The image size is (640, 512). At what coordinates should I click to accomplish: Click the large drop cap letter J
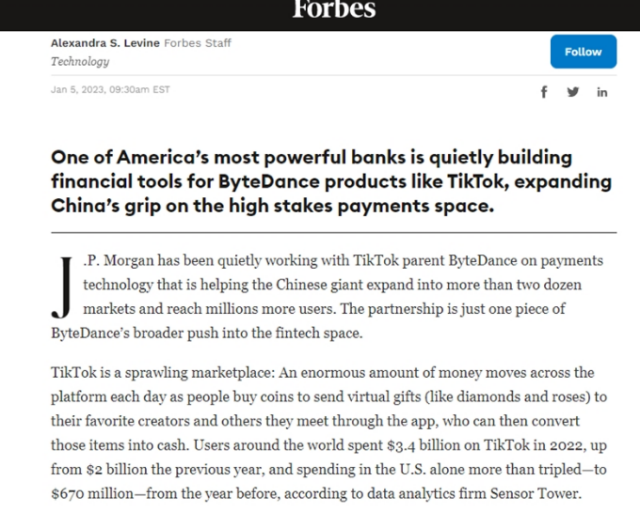click(x=62, y=287)
